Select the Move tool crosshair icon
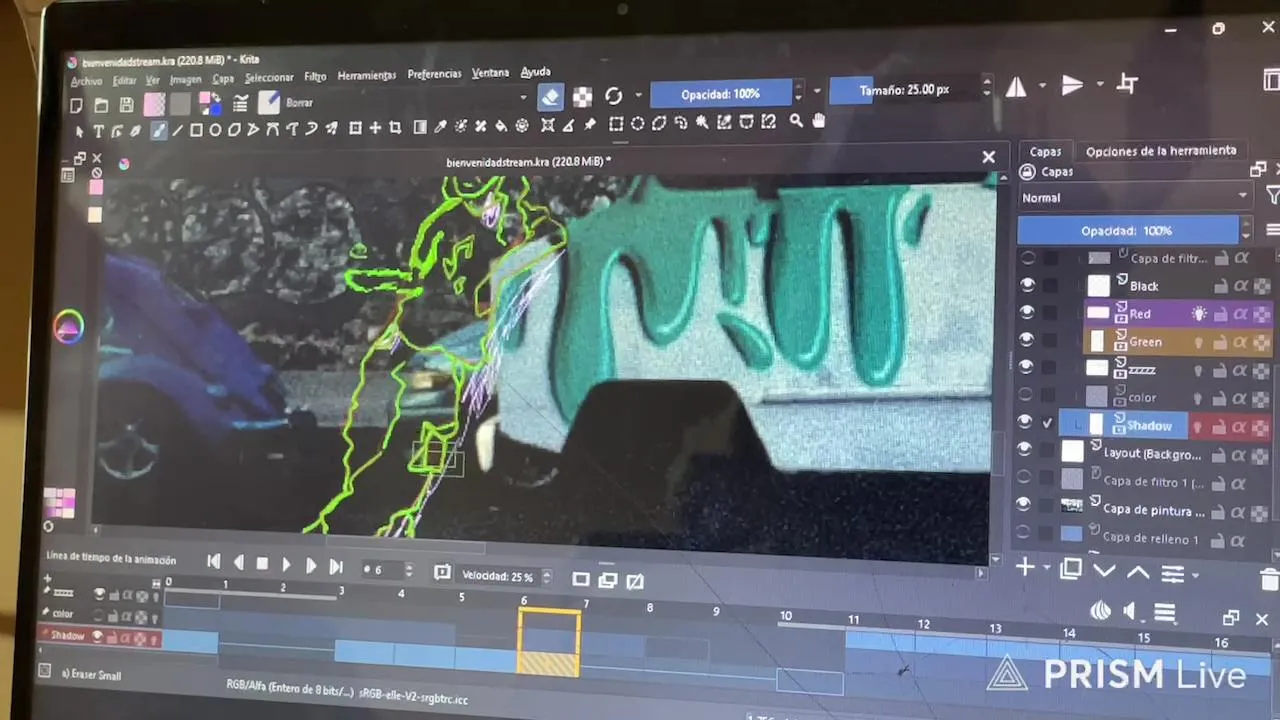Viewport: 1280px width, 720px height. (x=375, y=128)
